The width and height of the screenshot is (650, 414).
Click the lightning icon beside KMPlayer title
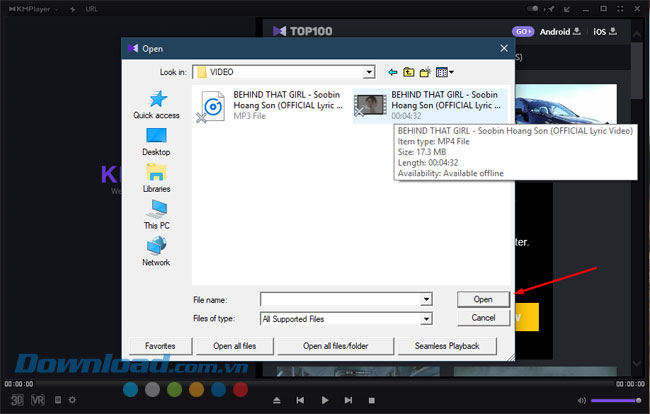73,9
